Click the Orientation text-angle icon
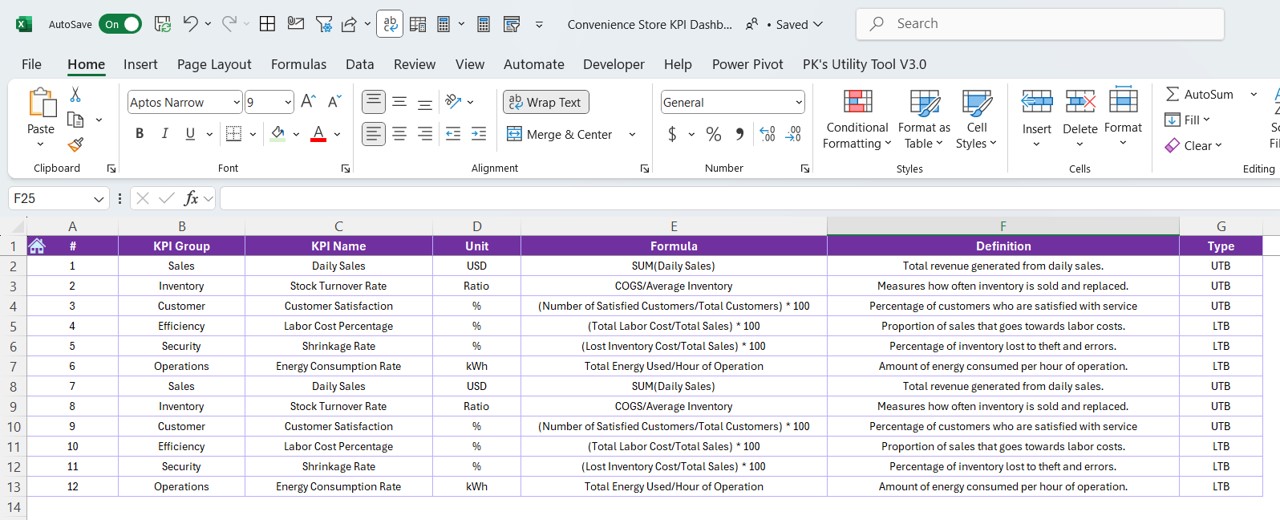Image resolution: width=1280 pixels, height=520 pixels. pyautogui.click(x=453, y=102)
